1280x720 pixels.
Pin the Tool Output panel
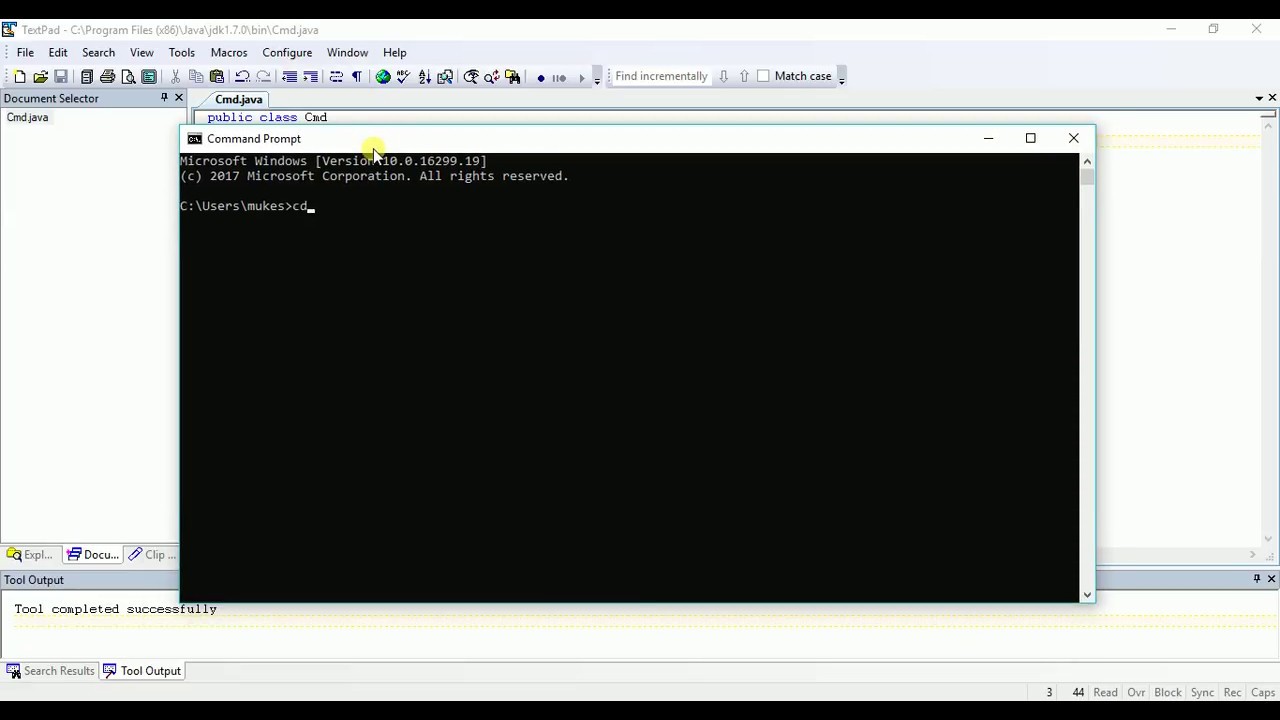1257,579
